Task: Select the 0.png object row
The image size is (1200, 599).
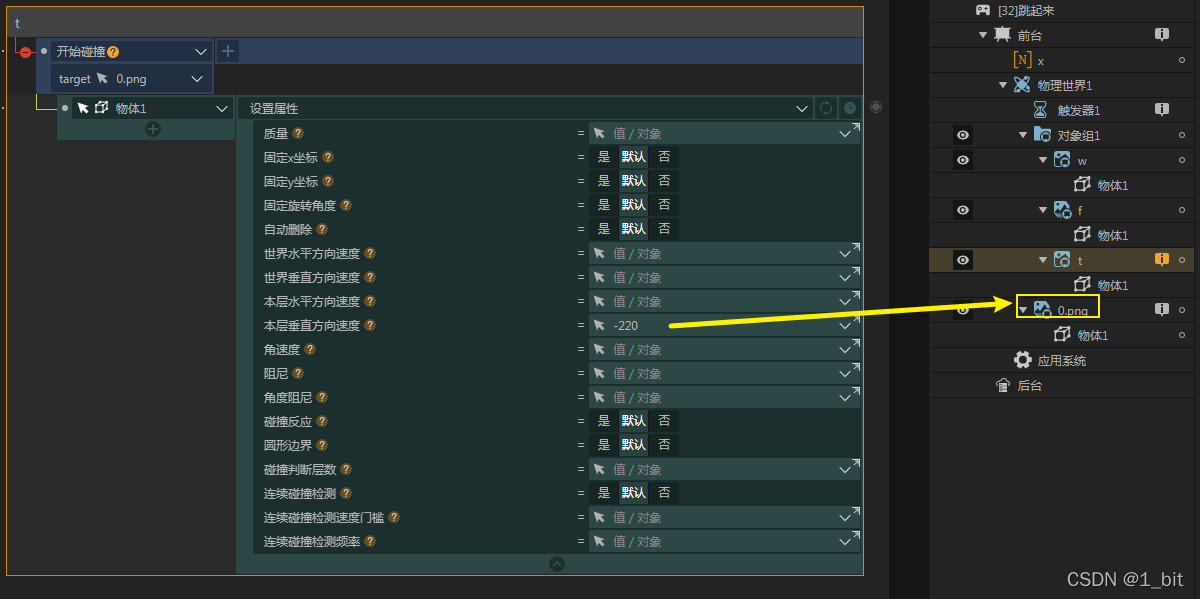Action: tap(1062, 310)
